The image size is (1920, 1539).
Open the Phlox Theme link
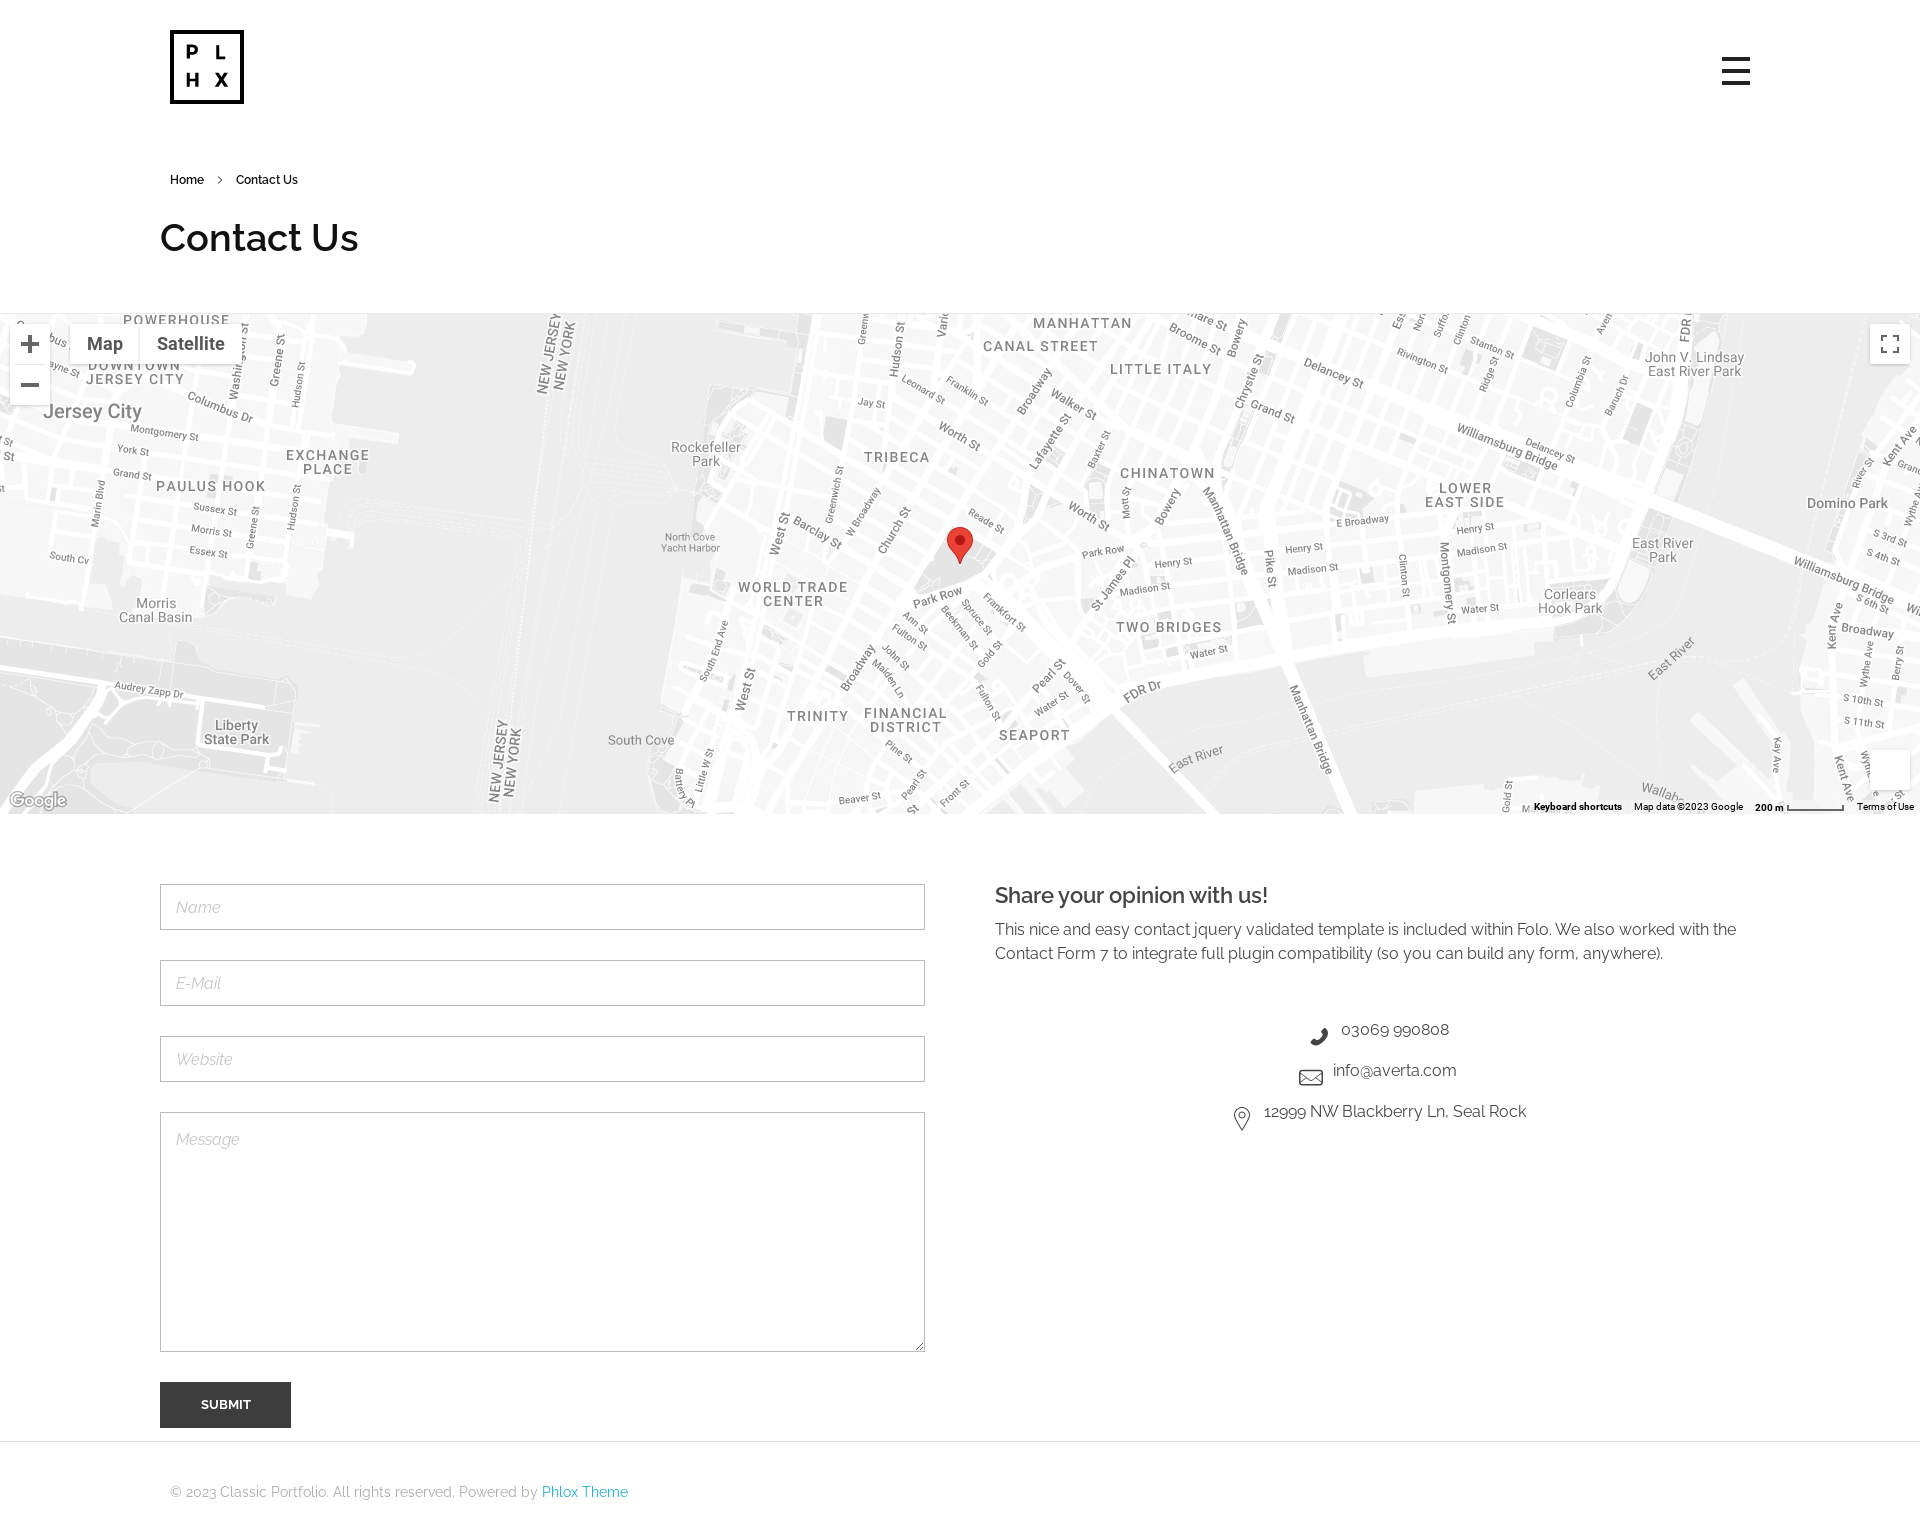[x=584, y=1491]
